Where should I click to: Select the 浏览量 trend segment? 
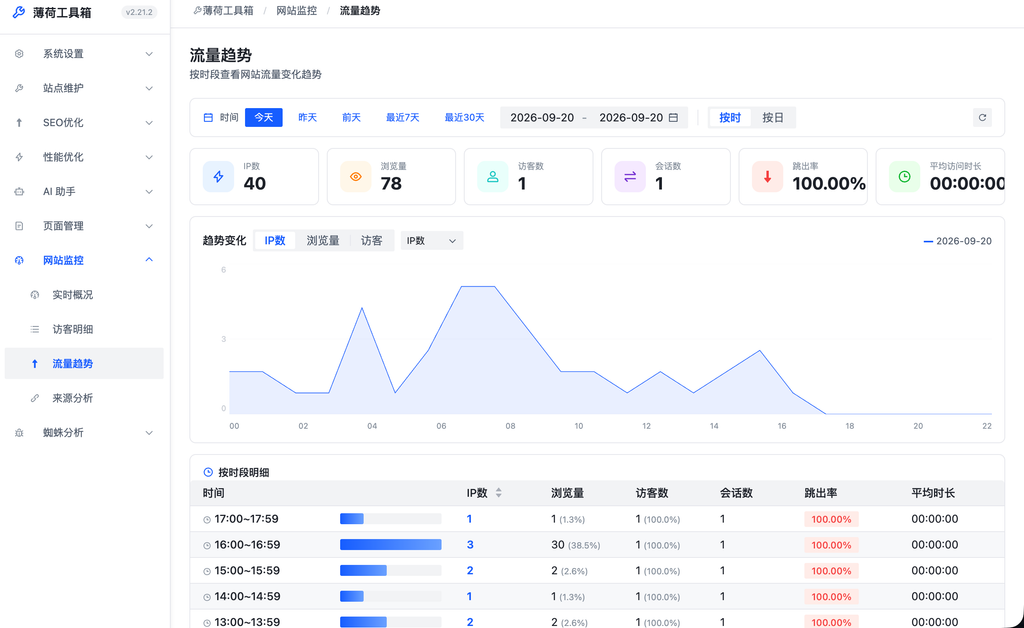click(323, 241)
